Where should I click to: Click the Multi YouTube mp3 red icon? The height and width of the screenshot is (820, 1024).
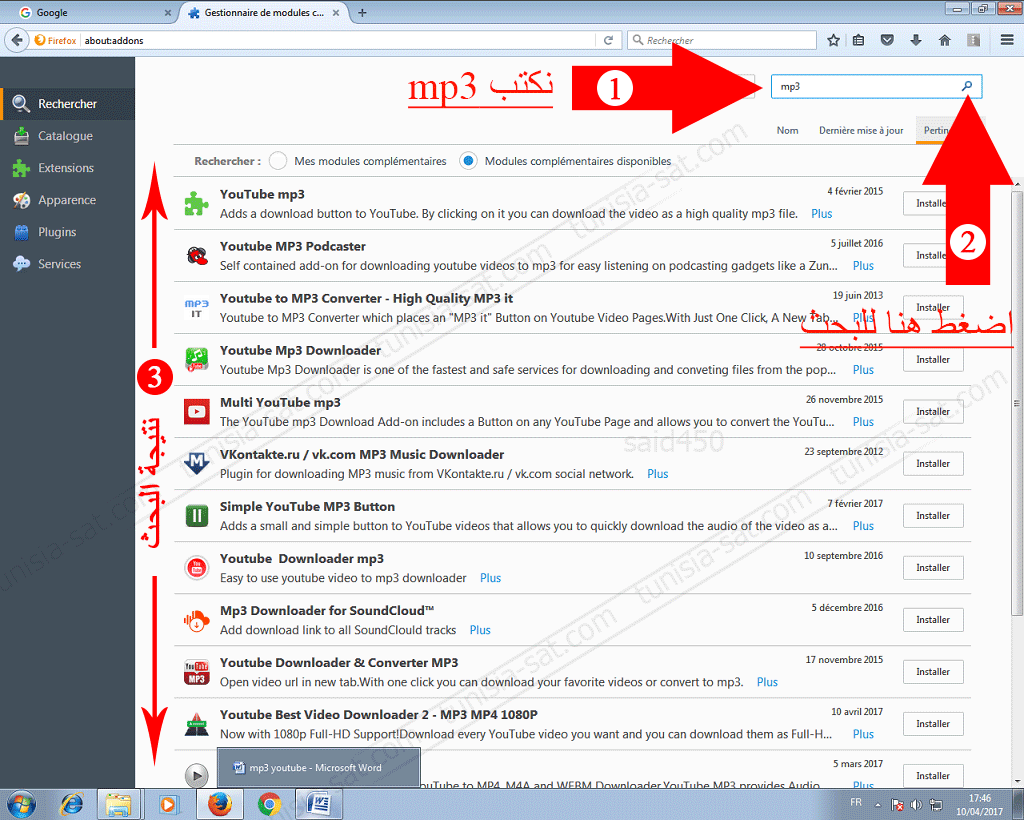point(197,411)
